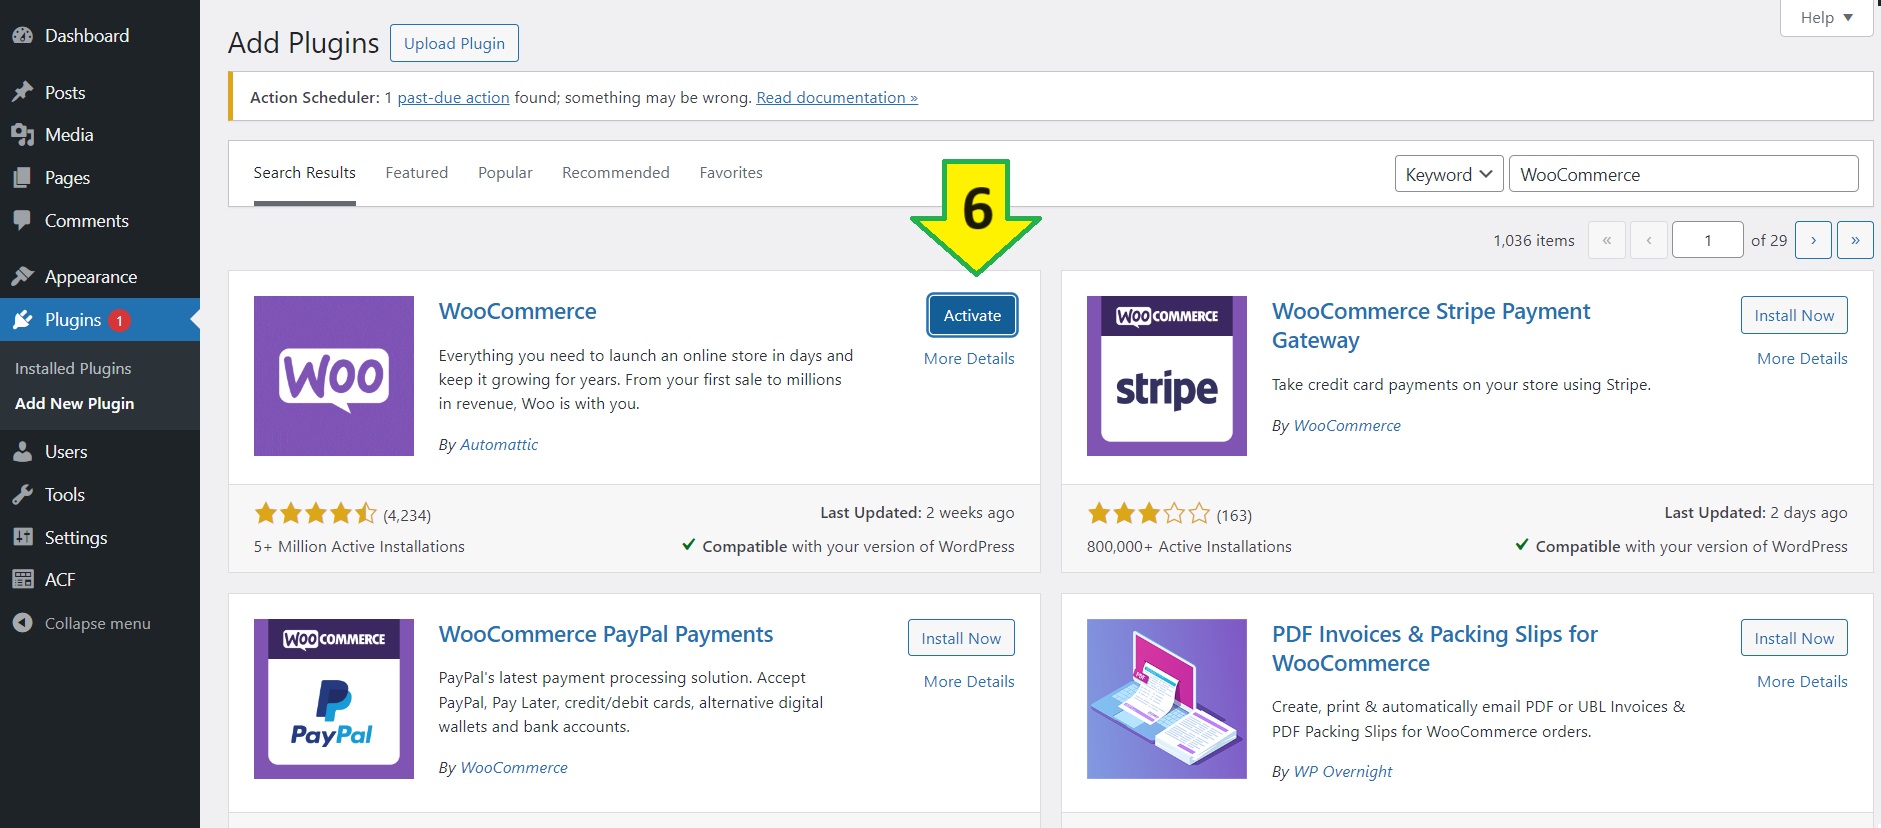Click the WooCommerce Woo logo thumbnail
The image size is (1881, 828).
click(334, 376)
